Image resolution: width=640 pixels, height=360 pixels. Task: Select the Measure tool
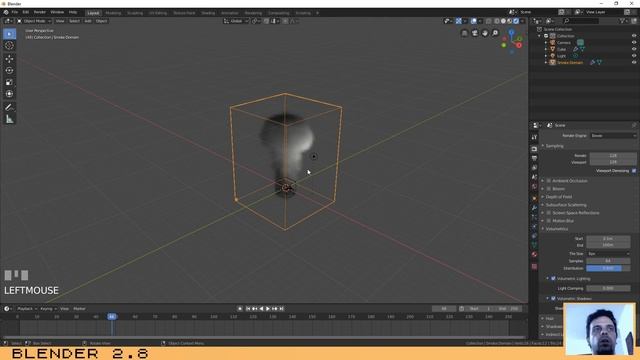[9, 119]
